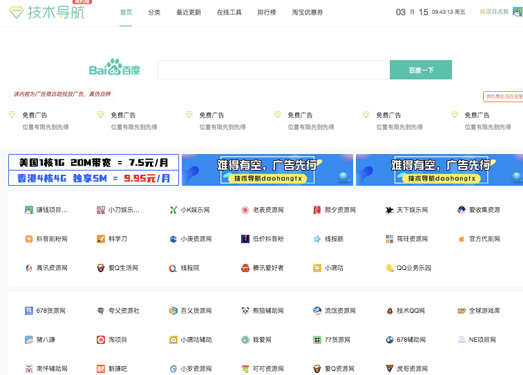
Task: Click the 小庚资源网 blue icon
Action: coord(173,239)
